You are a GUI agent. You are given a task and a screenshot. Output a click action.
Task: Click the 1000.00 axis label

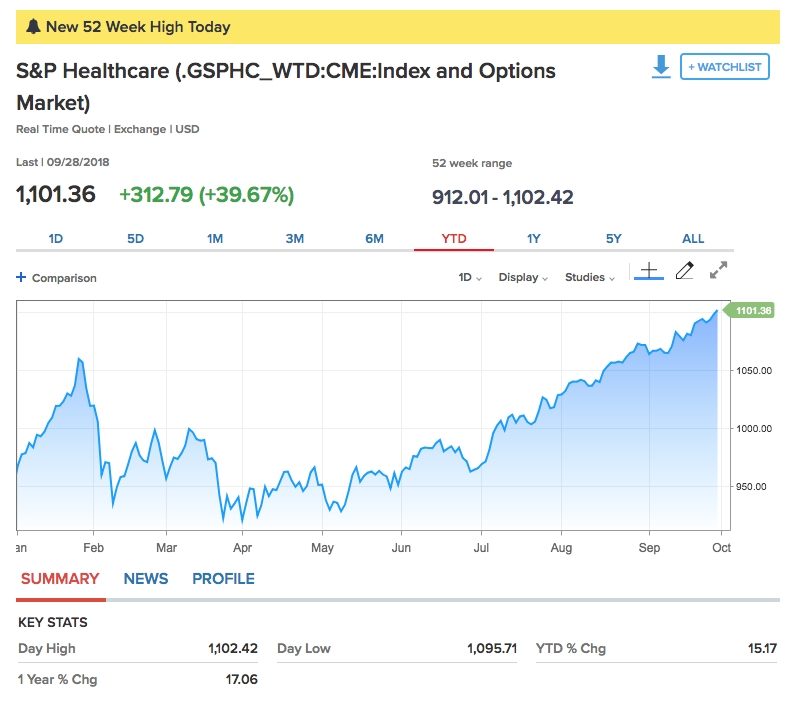[753, 428]
